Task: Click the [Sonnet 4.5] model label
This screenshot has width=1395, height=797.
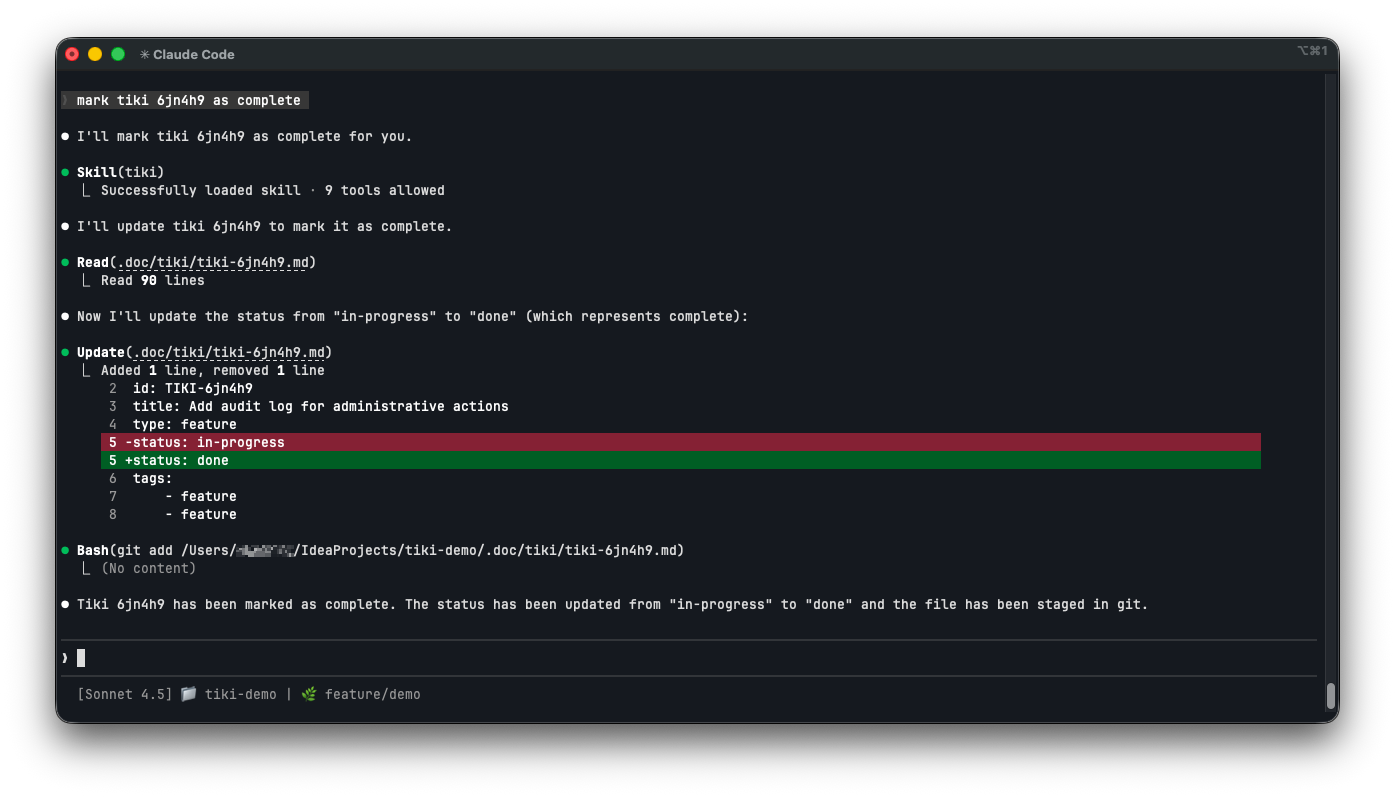Action: click(124, 694)
